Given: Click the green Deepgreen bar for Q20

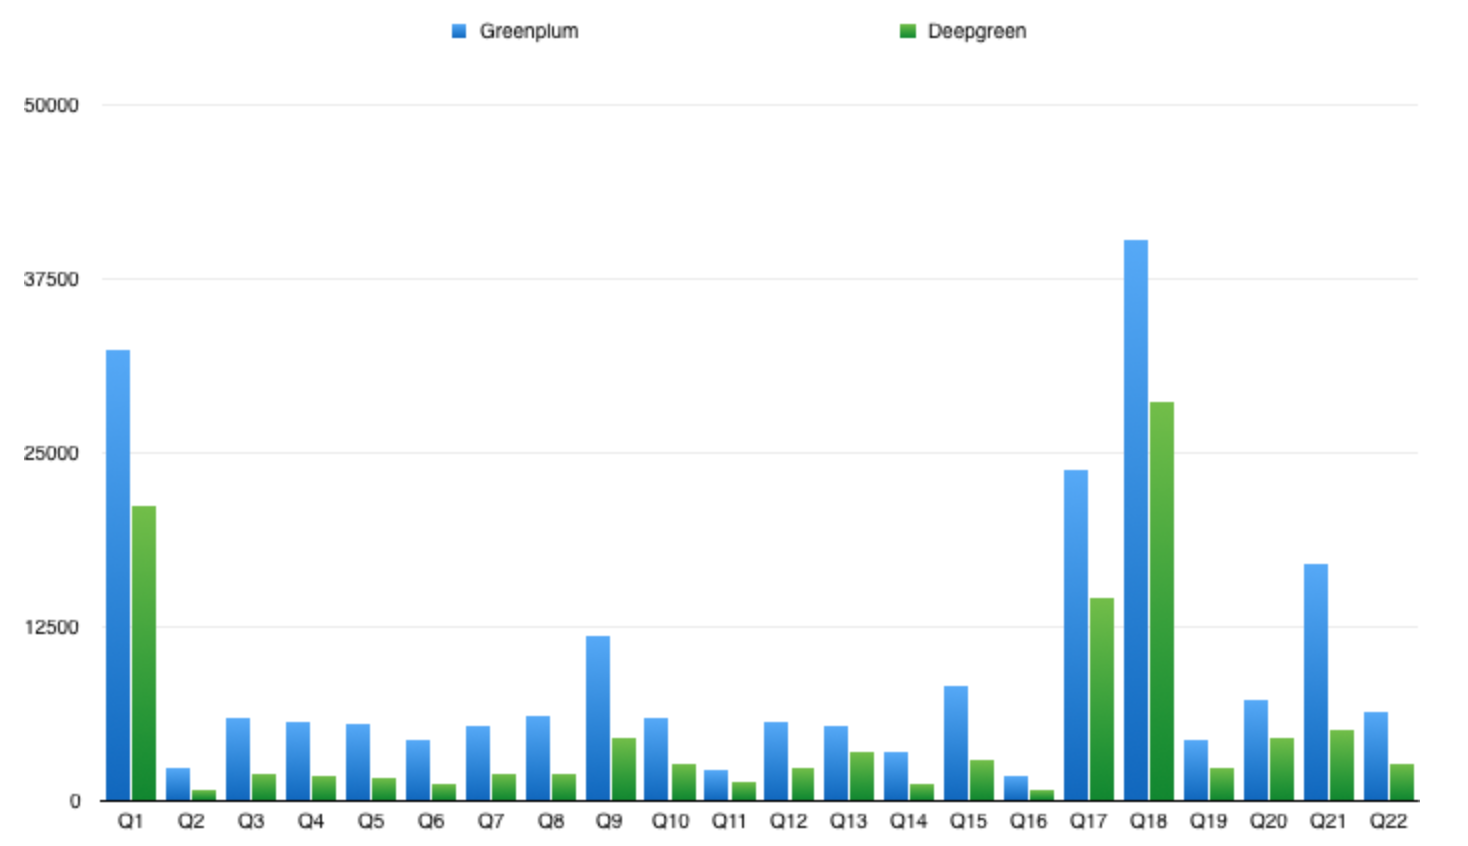Looking at the screenshot, I should 1282,769.
